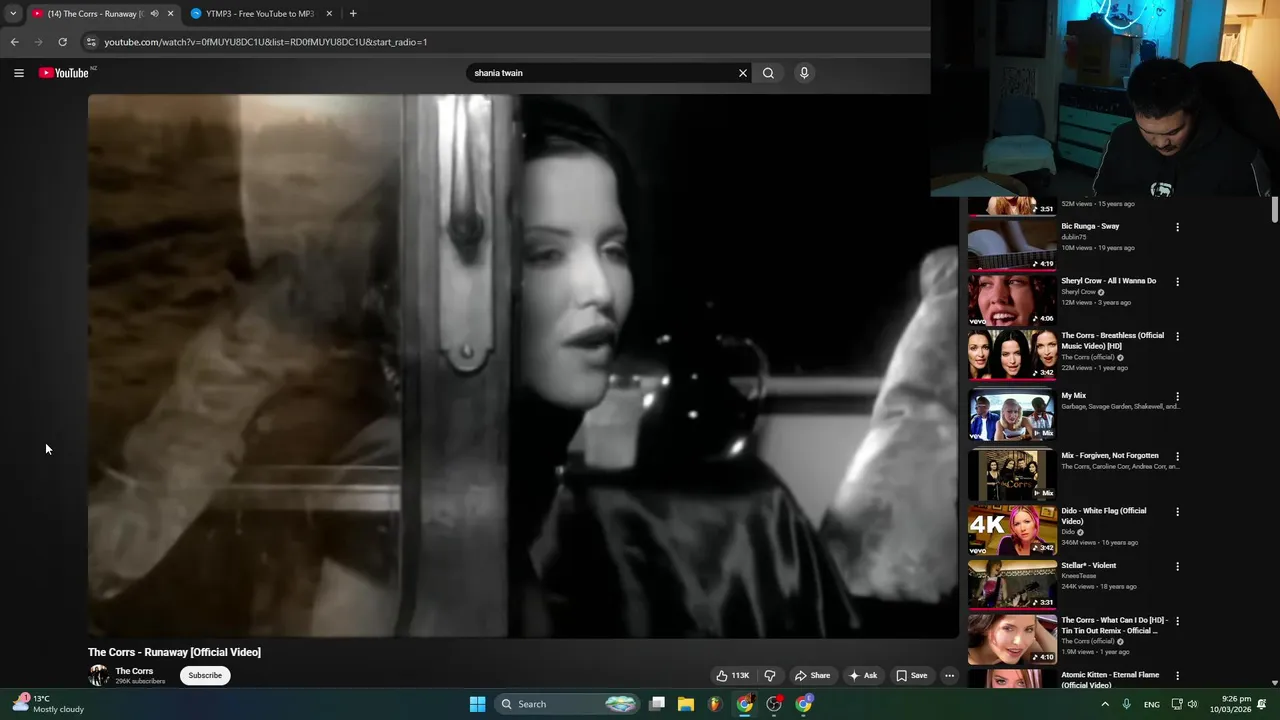1280x720 pixels.
Task: Open options for What Can I Do remix
Action: [1177, 621]
